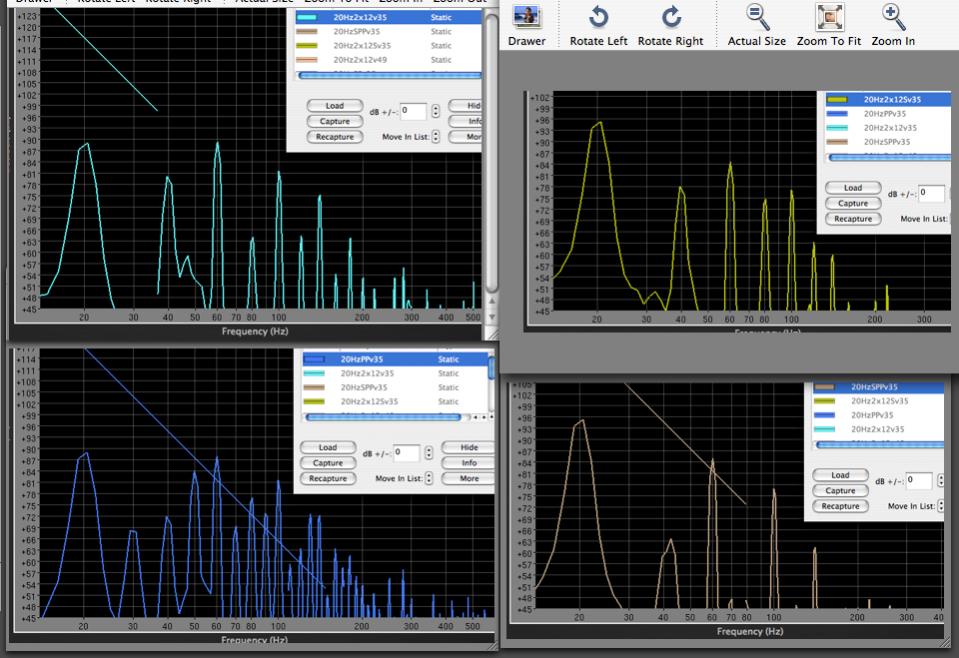959x658 pixels.
Task: Focus dB +/- field in tan plot panel
Action: pyautogui.click(x=919, y=481)
